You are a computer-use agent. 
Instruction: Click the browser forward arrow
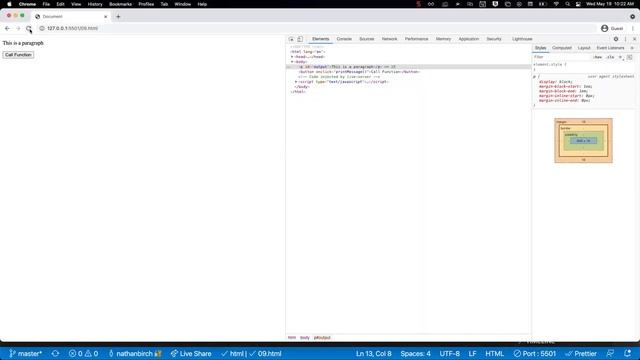[18, 29]
